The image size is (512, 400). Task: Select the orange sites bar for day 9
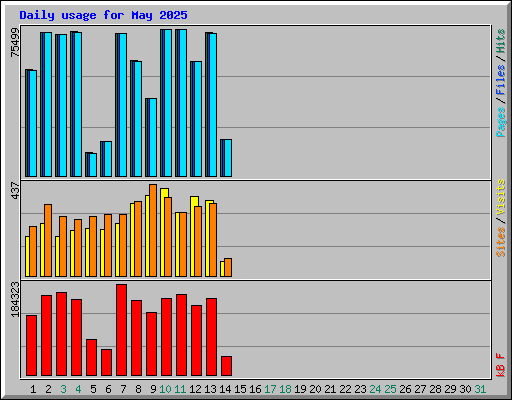[153, 230]
